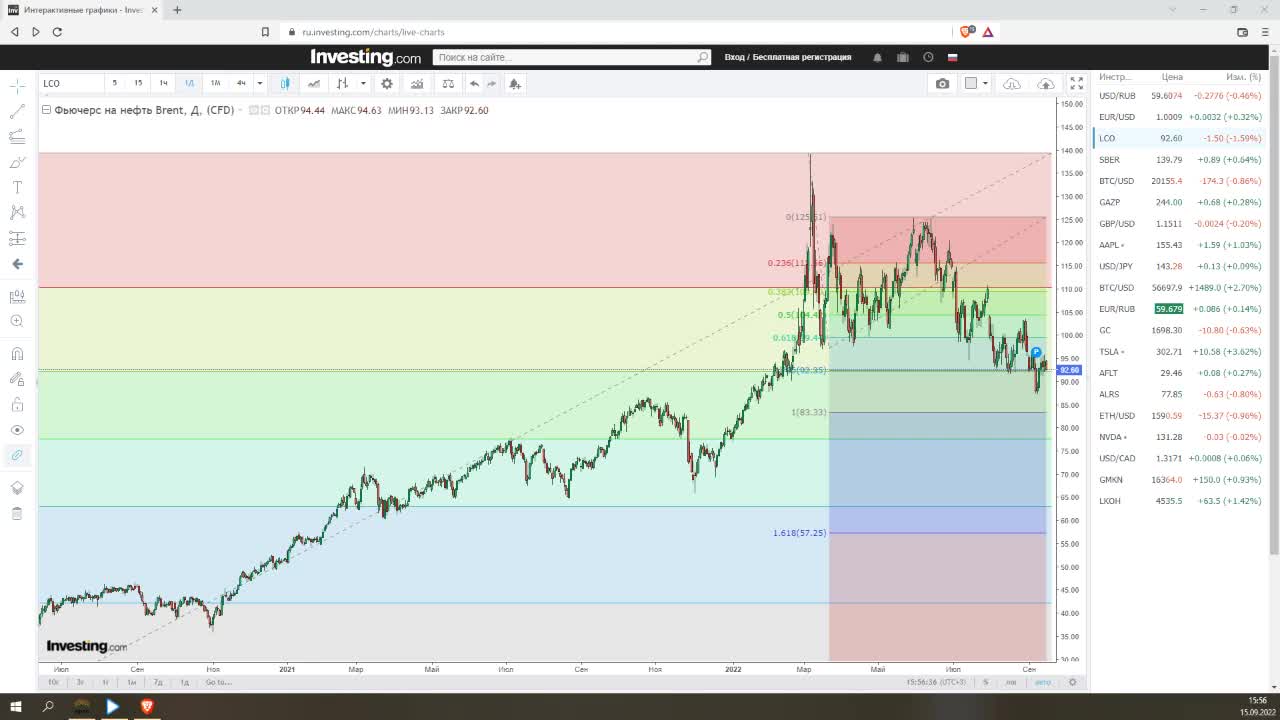This screenshot has height=720, width=1280.
Task: Open the pitchfork drawing tools
Action: tap(17, 137)
